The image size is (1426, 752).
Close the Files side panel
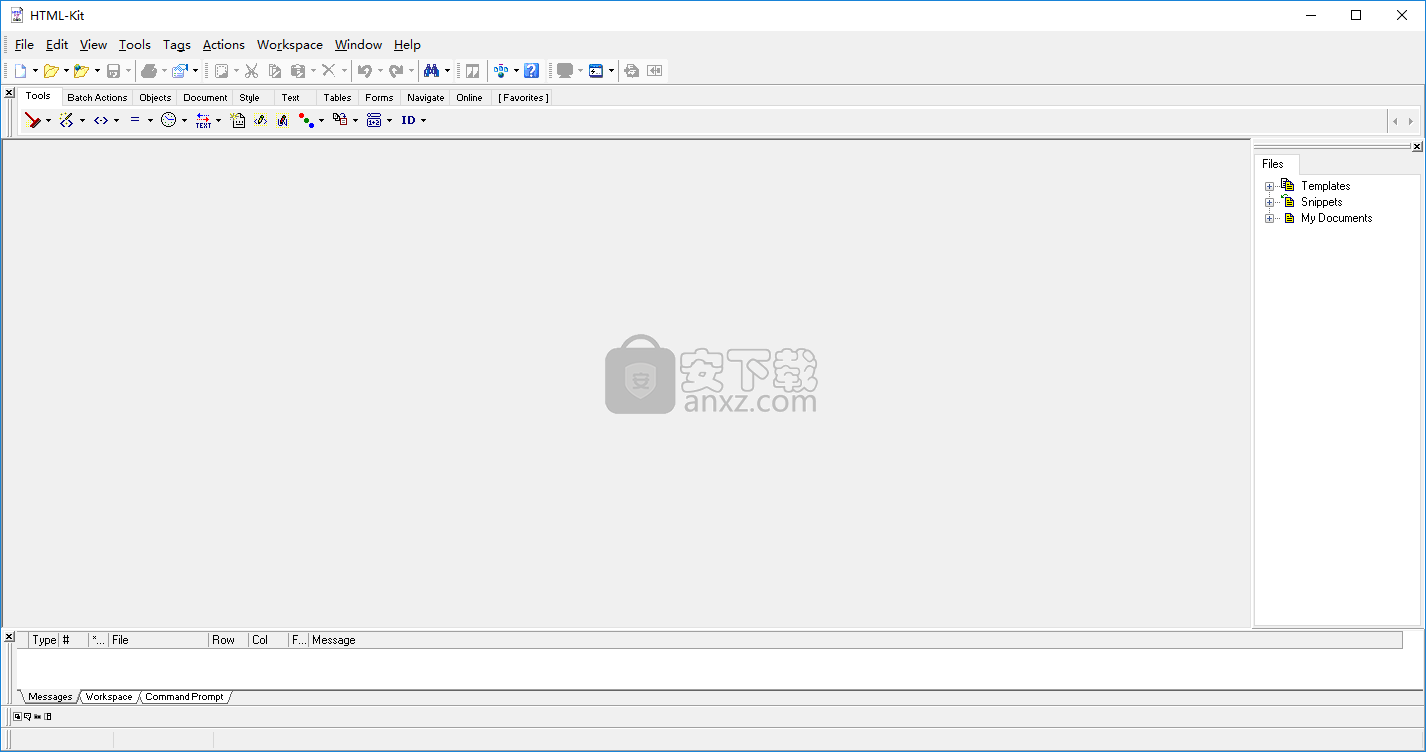coord(1417,147)
